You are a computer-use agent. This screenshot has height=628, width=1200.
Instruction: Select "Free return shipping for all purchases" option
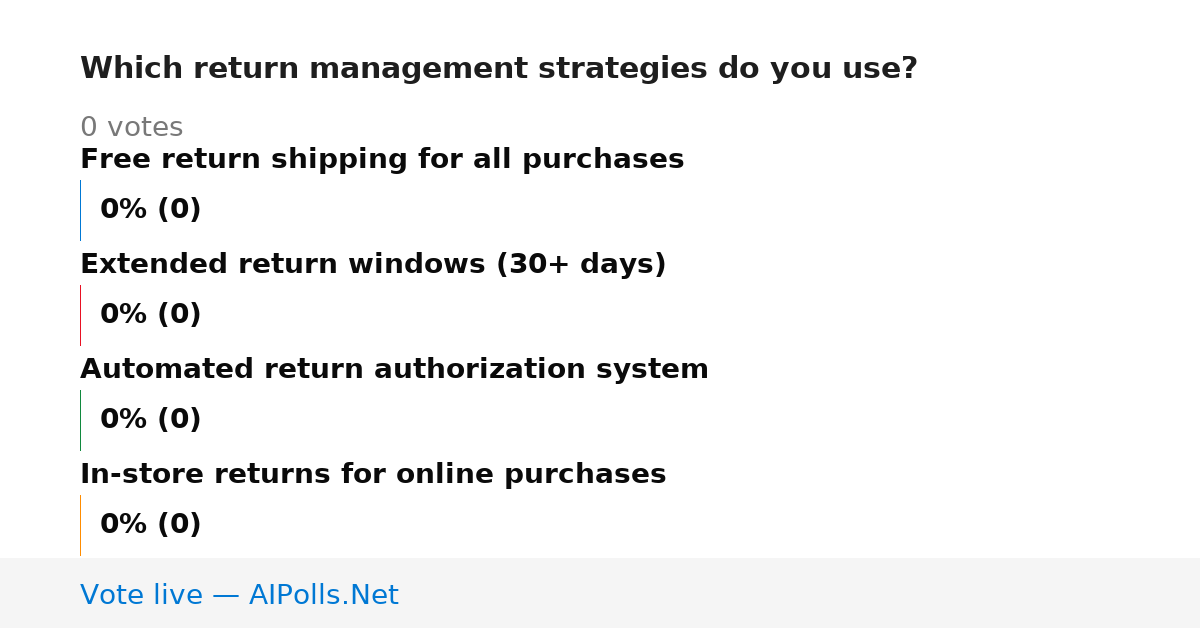point(382,160)
